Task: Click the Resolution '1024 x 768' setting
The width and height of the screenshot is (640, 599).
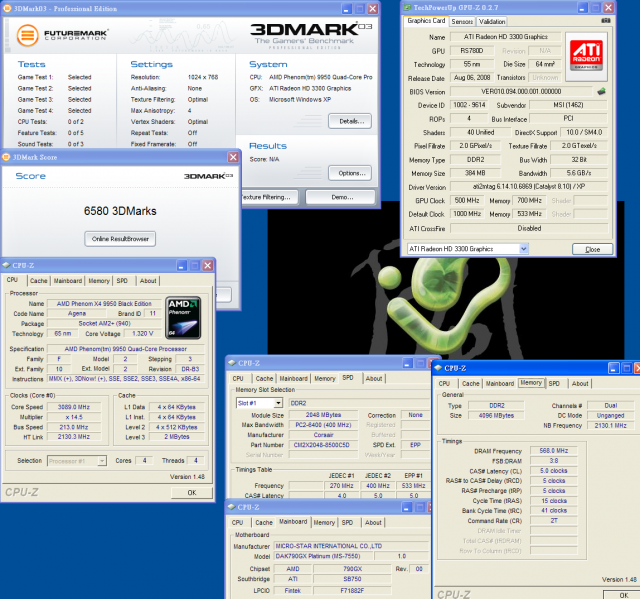Action: [203, 77]
